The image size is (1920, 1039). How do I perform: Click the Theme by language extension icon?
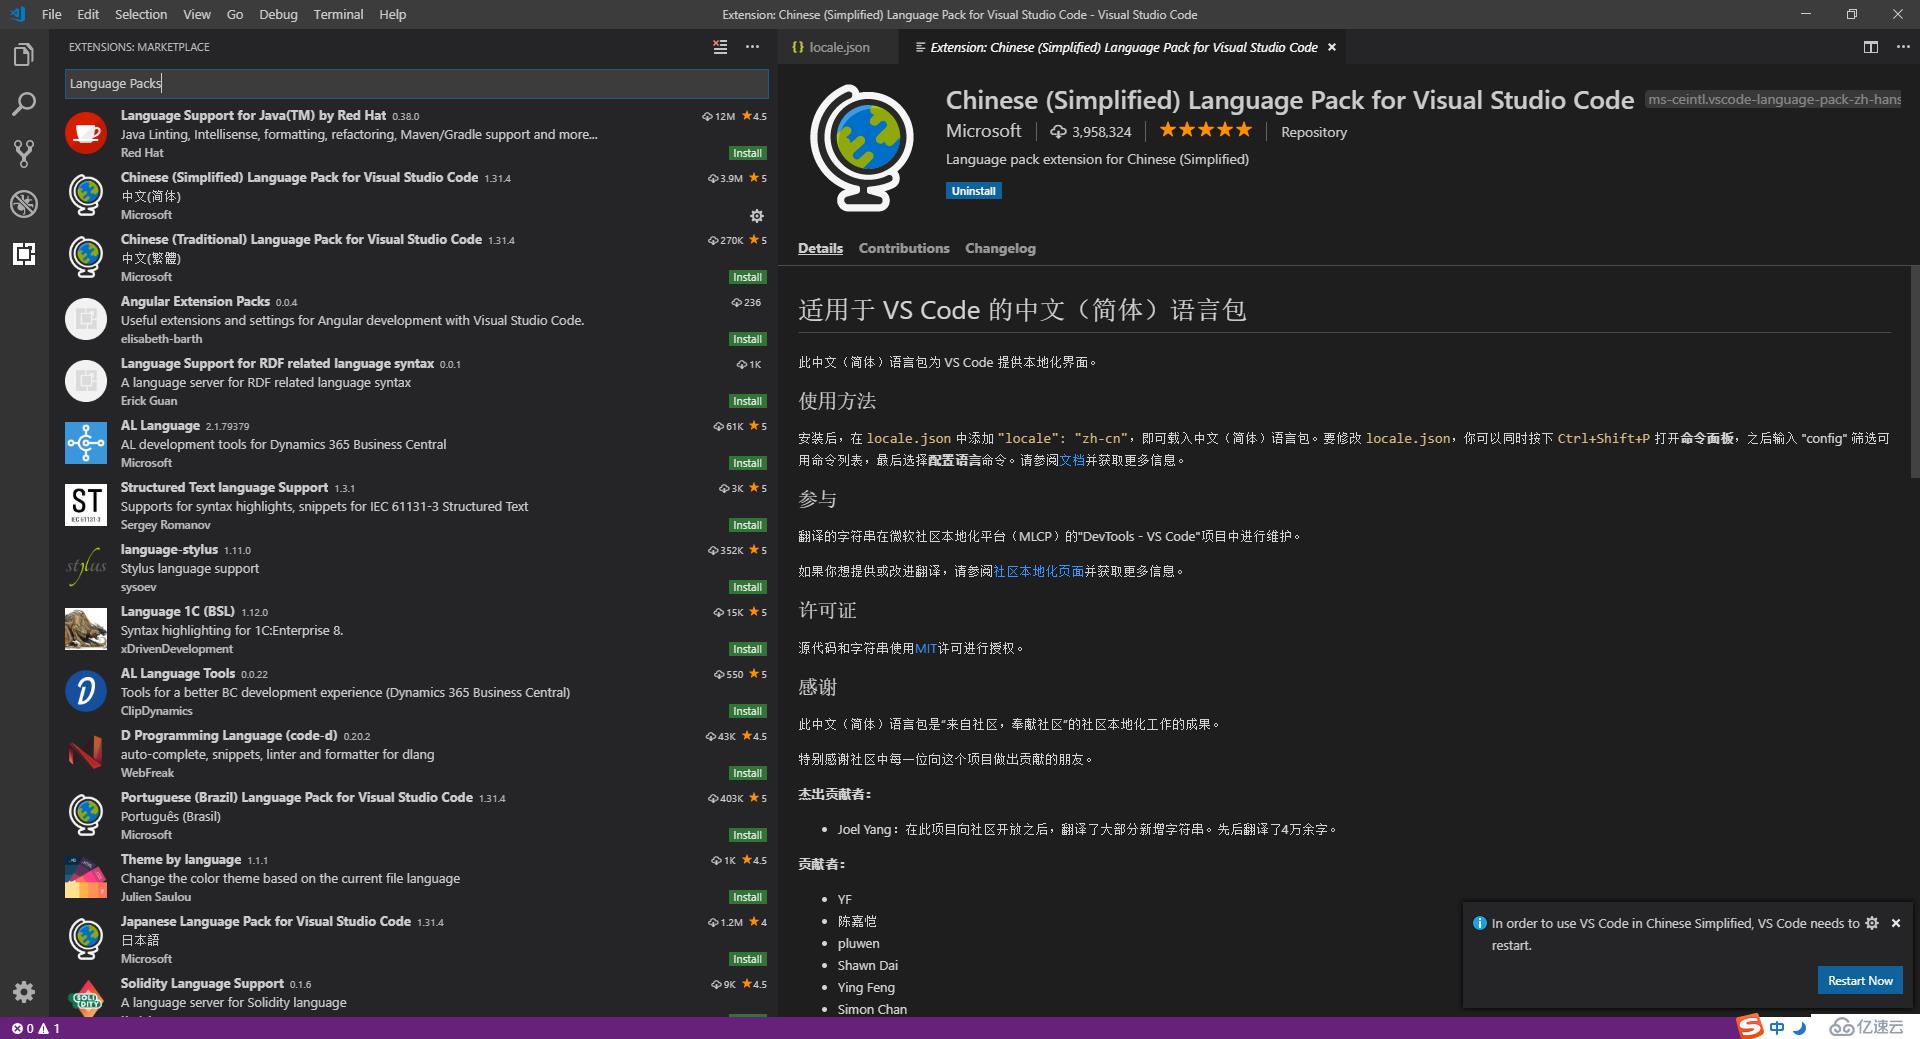[86, 876]
